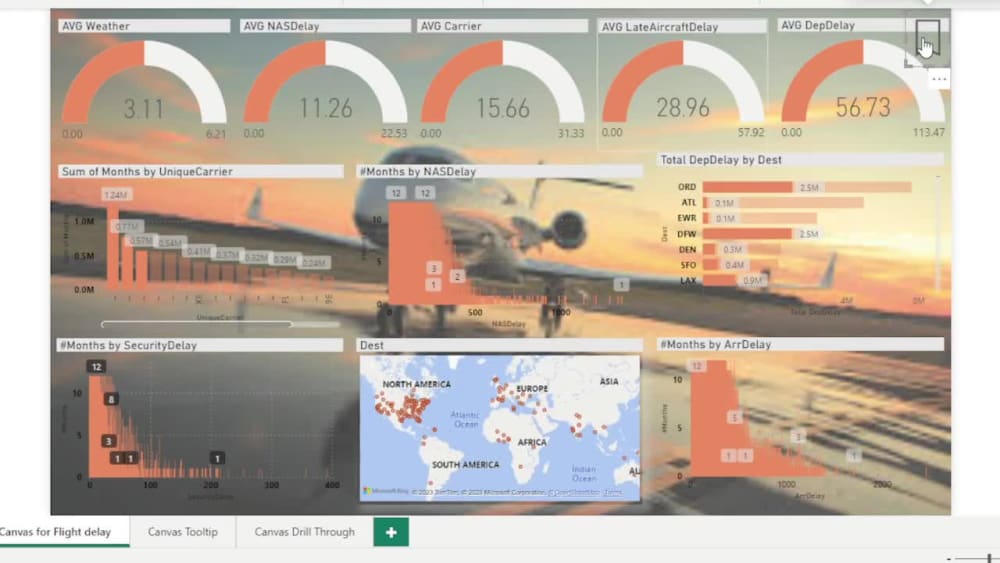Click the 3.11 gauge value
This screenshot has width=1000, height=563.
coord(143,109)
